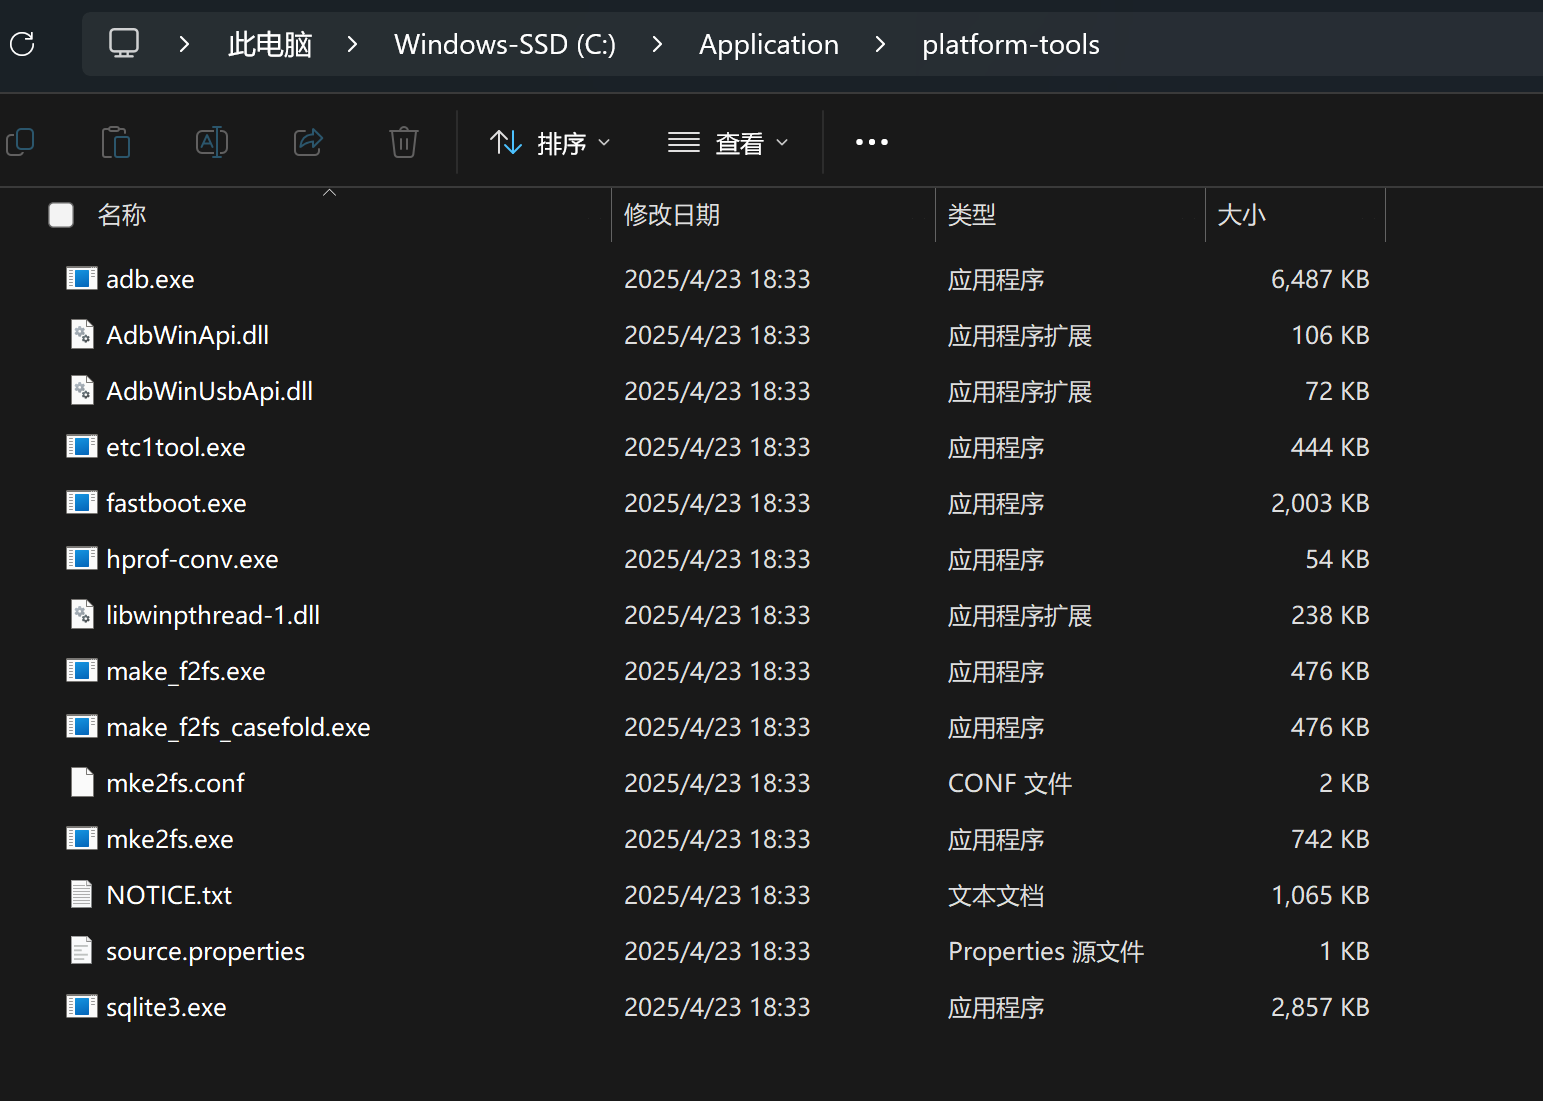Select the make_f2fs.exe file name
The height and width of the screenshot is (1101, 1543).
click(x=186, y=671)
